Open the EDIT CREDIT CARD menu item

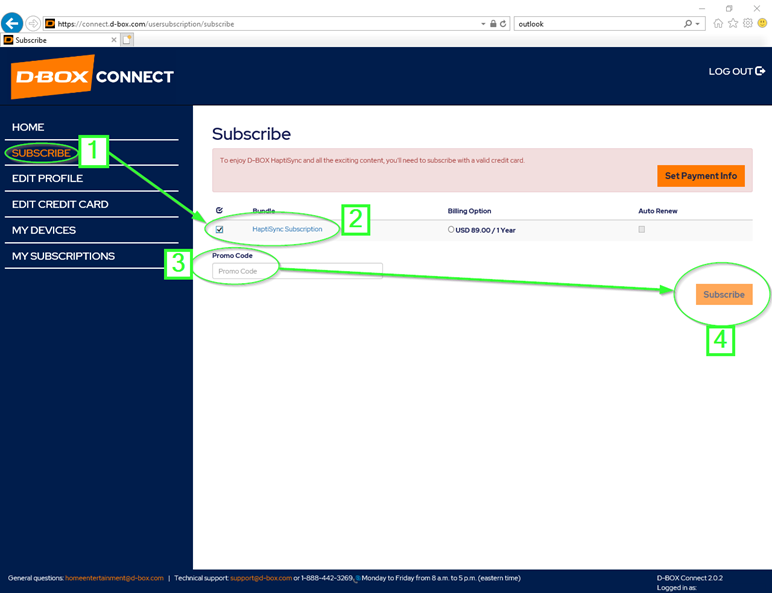tap(60, 204)
